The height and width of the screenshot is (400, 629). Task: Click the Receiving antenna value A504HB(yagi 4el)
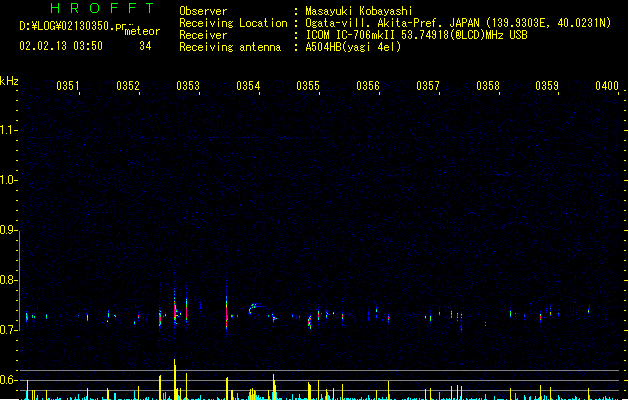coord(353,47)
